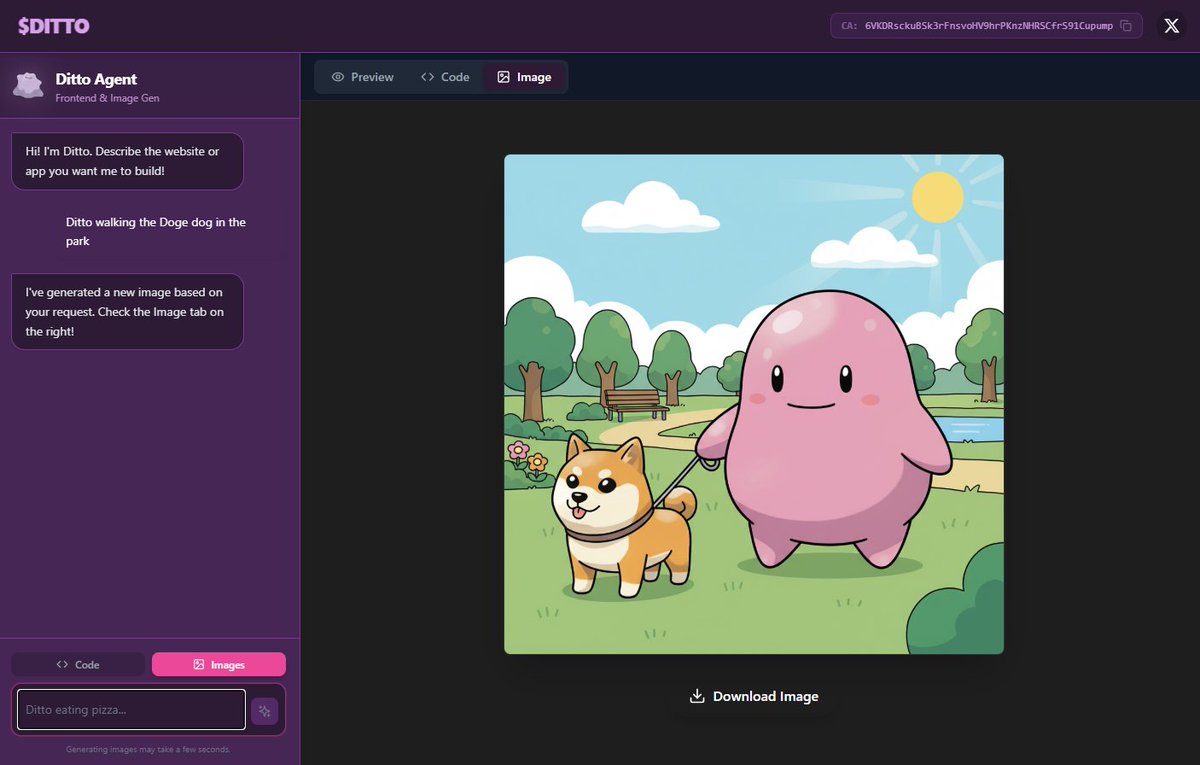Toggle the sidebar to Images view
1200x765 pixels.
click(219, 663)
